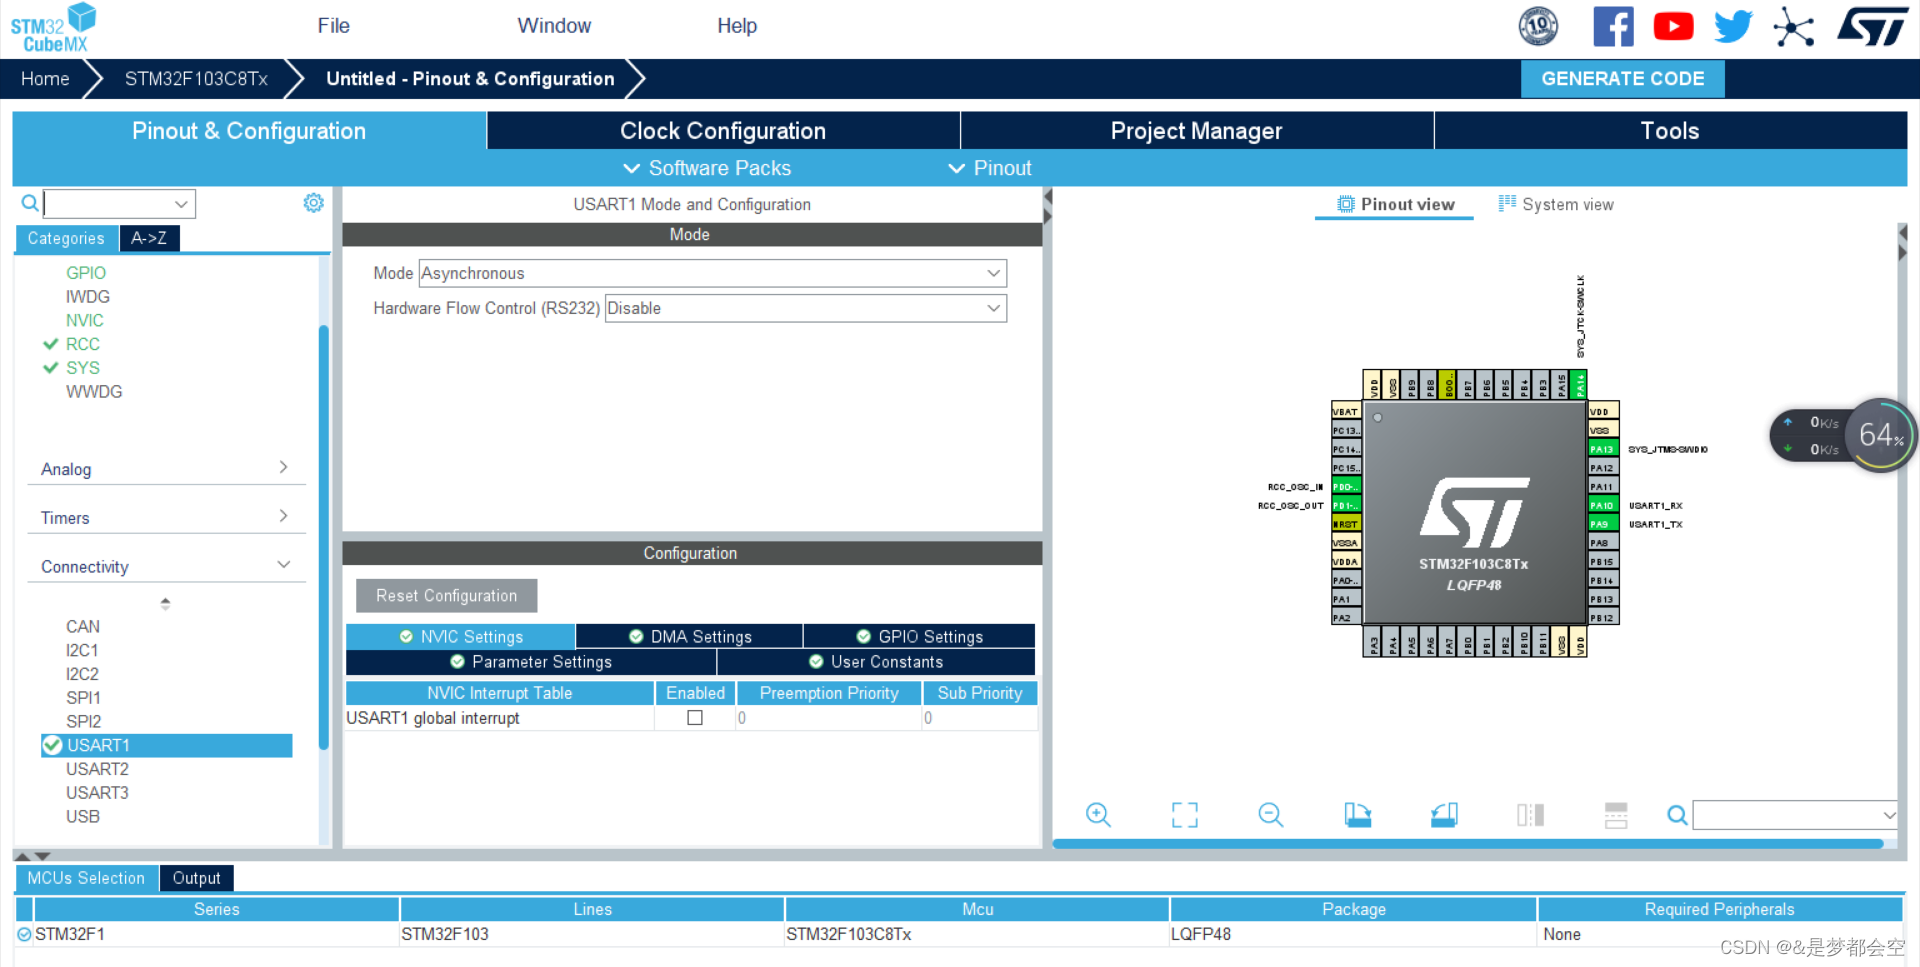Screen dimensions: 1920x967
Task: Open ST Twitter icon
Action: click(1733, 27)
